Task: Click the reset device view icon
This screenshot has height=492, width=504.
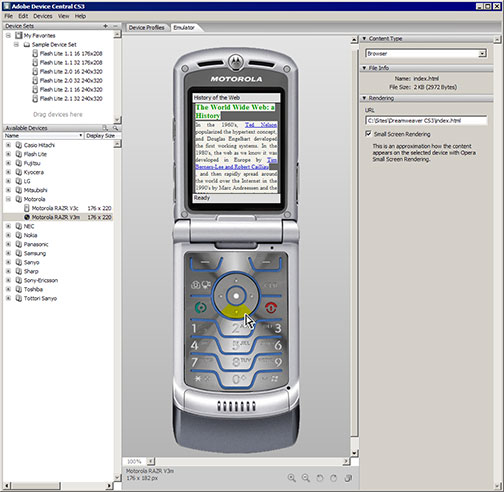Action: (348, 478)
